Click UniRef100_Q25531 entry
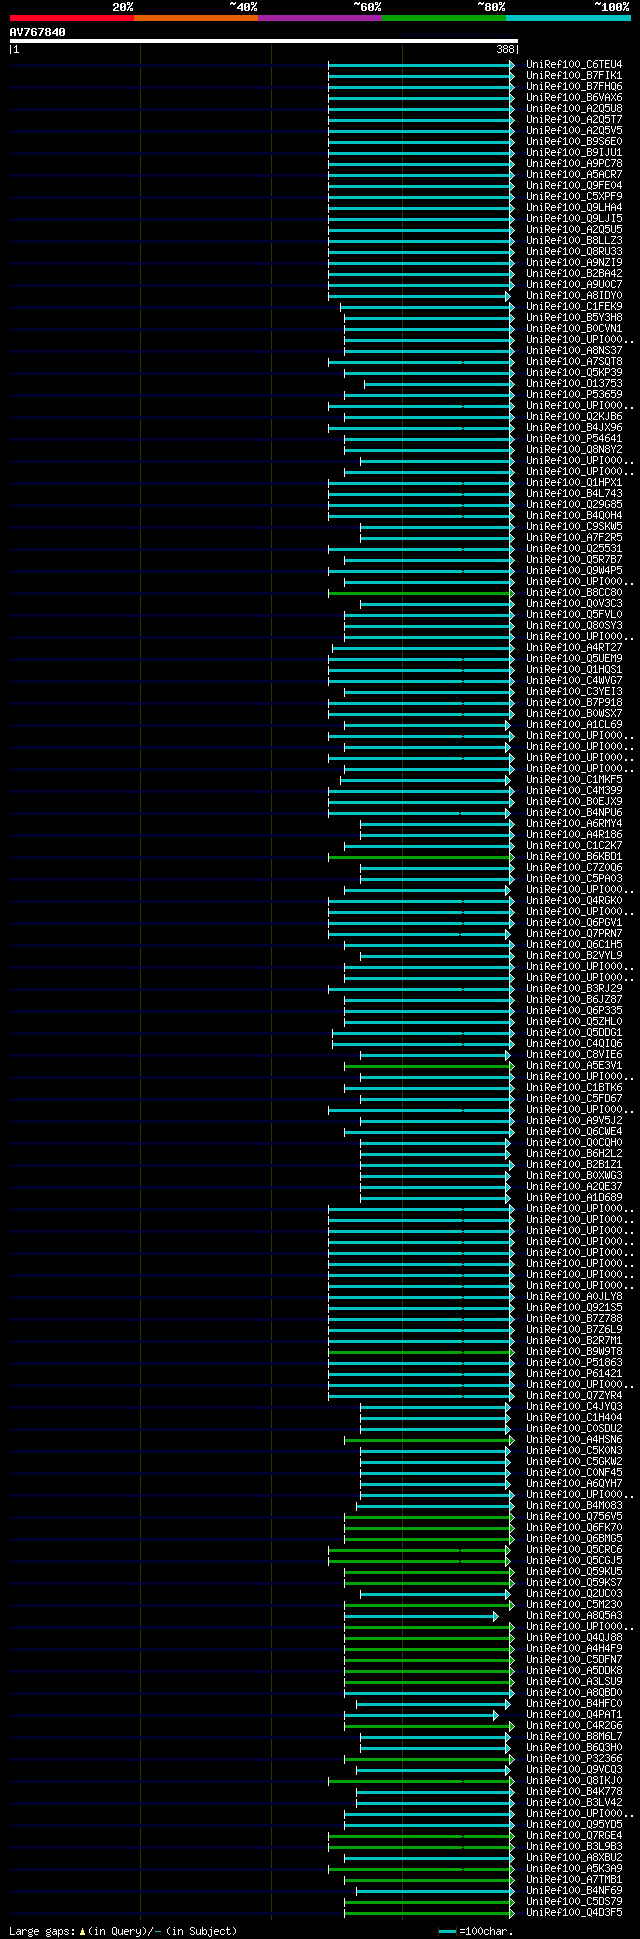This screenshot has width=640, height=1939. coord(574,549)
